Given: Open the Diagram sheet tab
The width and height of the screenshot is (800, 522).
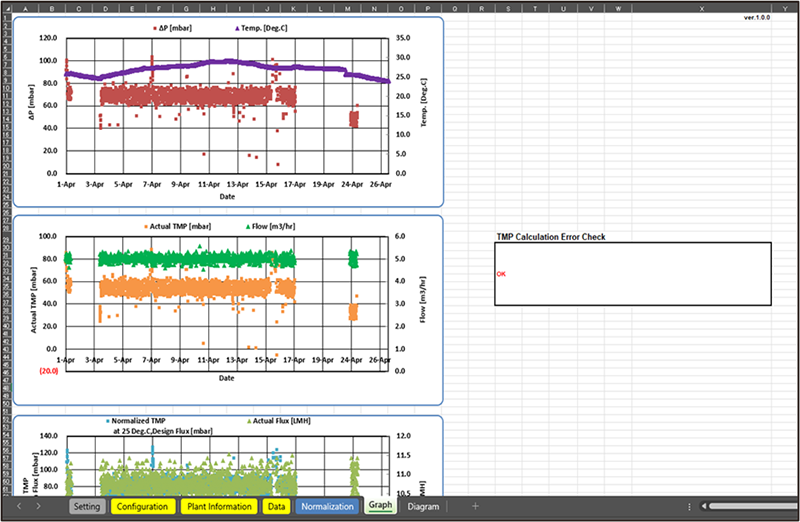Looking at the screenshot, I should click(423, 507).
